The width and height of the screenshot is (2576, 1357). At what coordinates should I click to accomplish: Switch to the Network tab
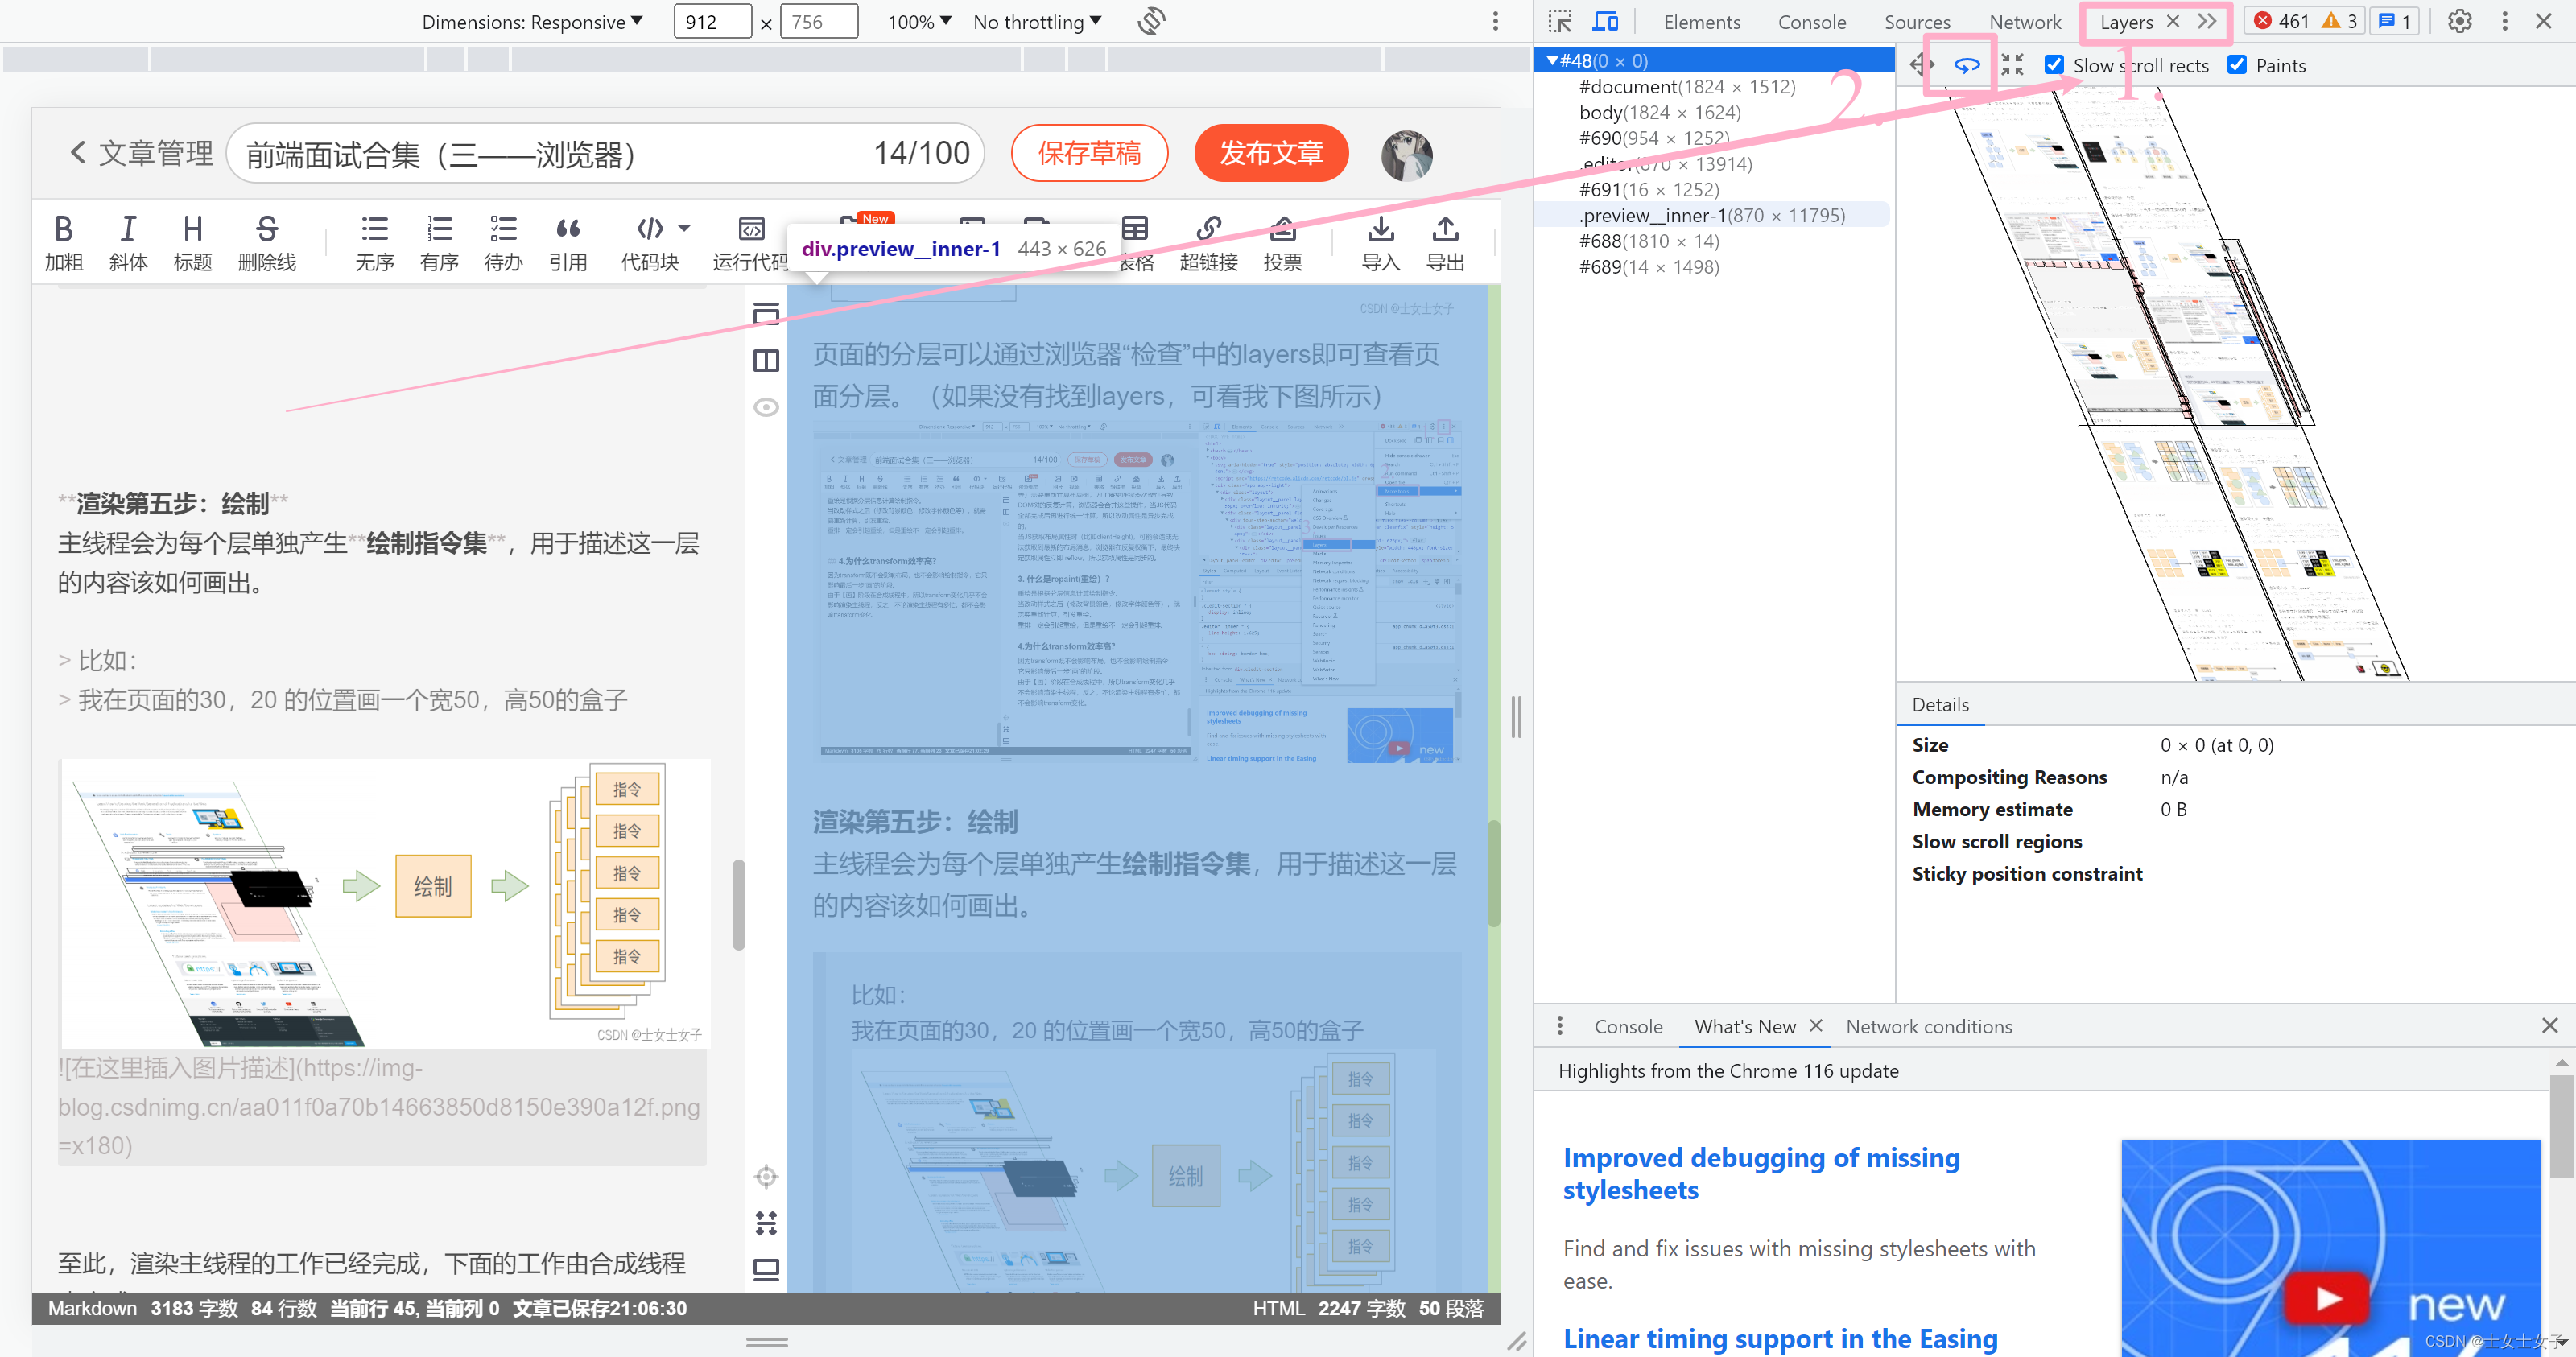[x=2024, y=22]
